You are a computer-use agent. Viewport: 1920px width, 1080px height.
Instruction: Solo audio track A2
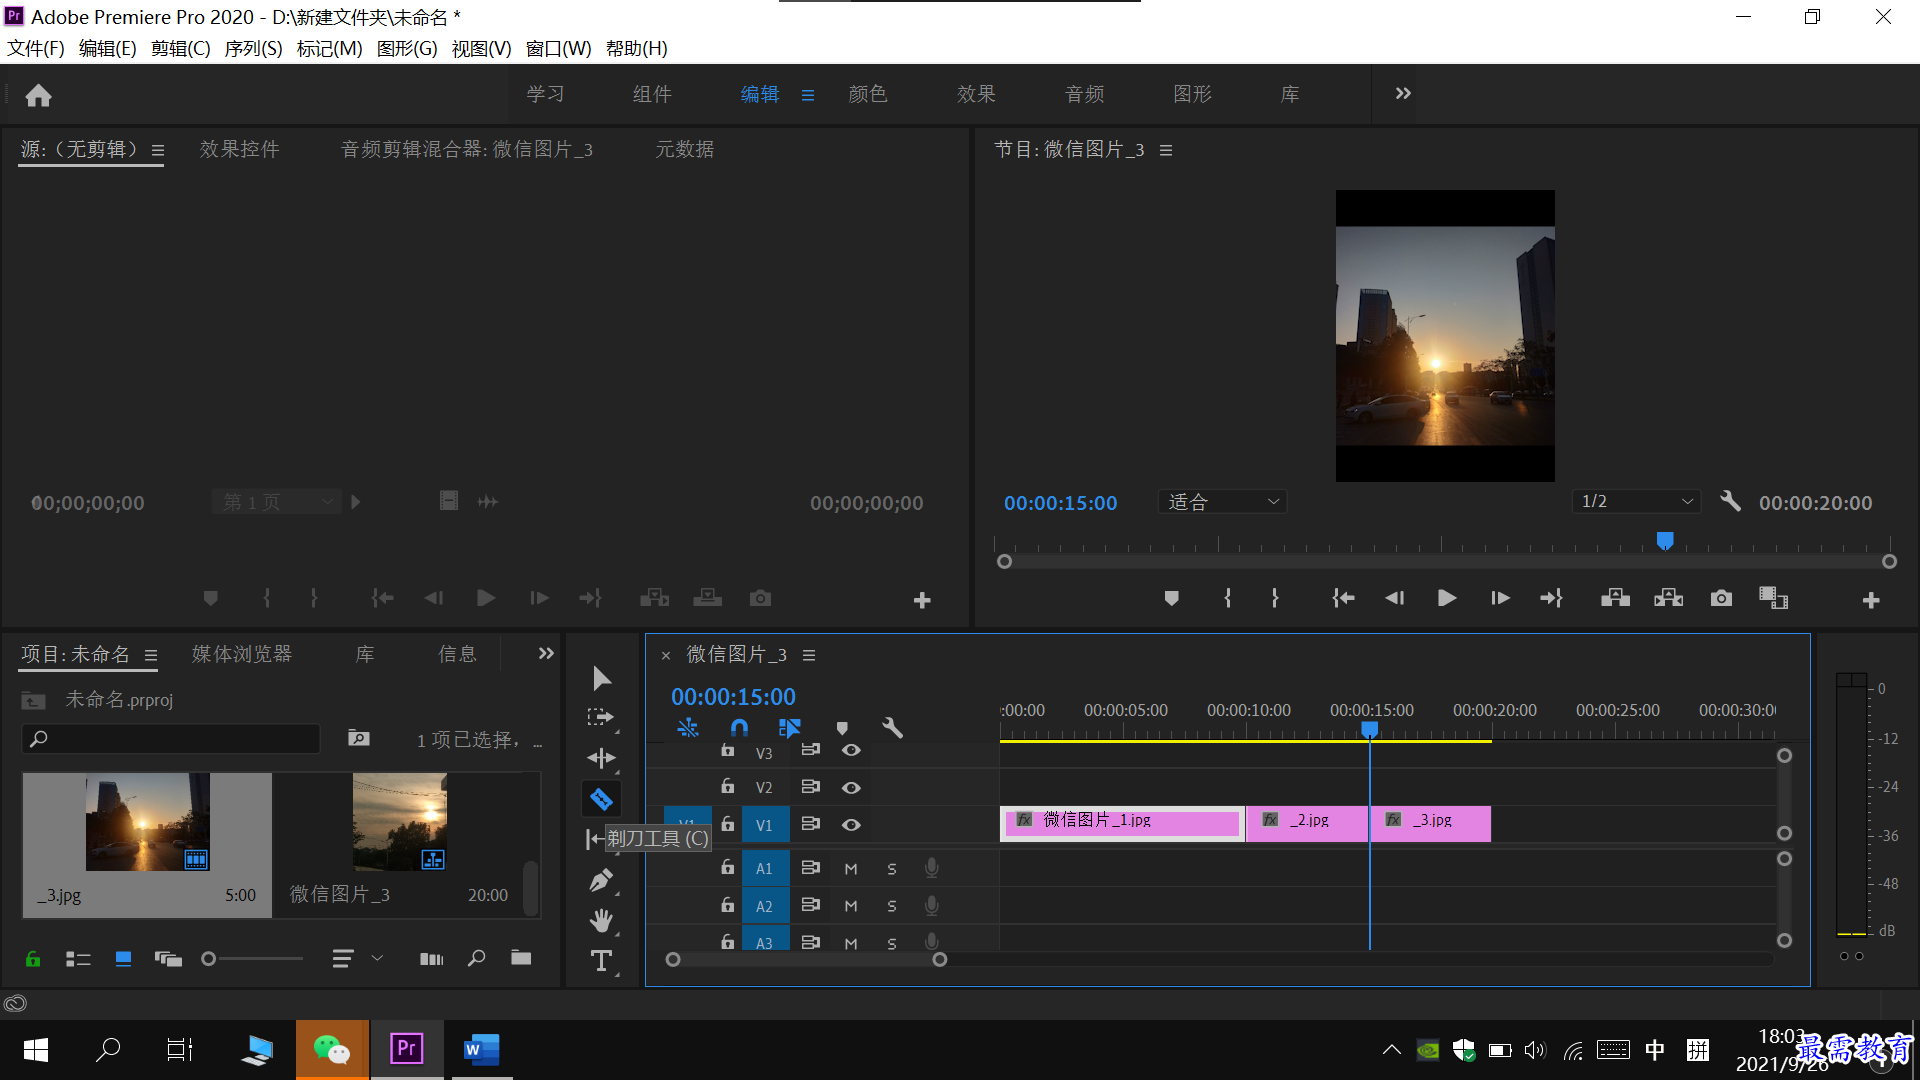pyautogui.click(x=892, y=906)
